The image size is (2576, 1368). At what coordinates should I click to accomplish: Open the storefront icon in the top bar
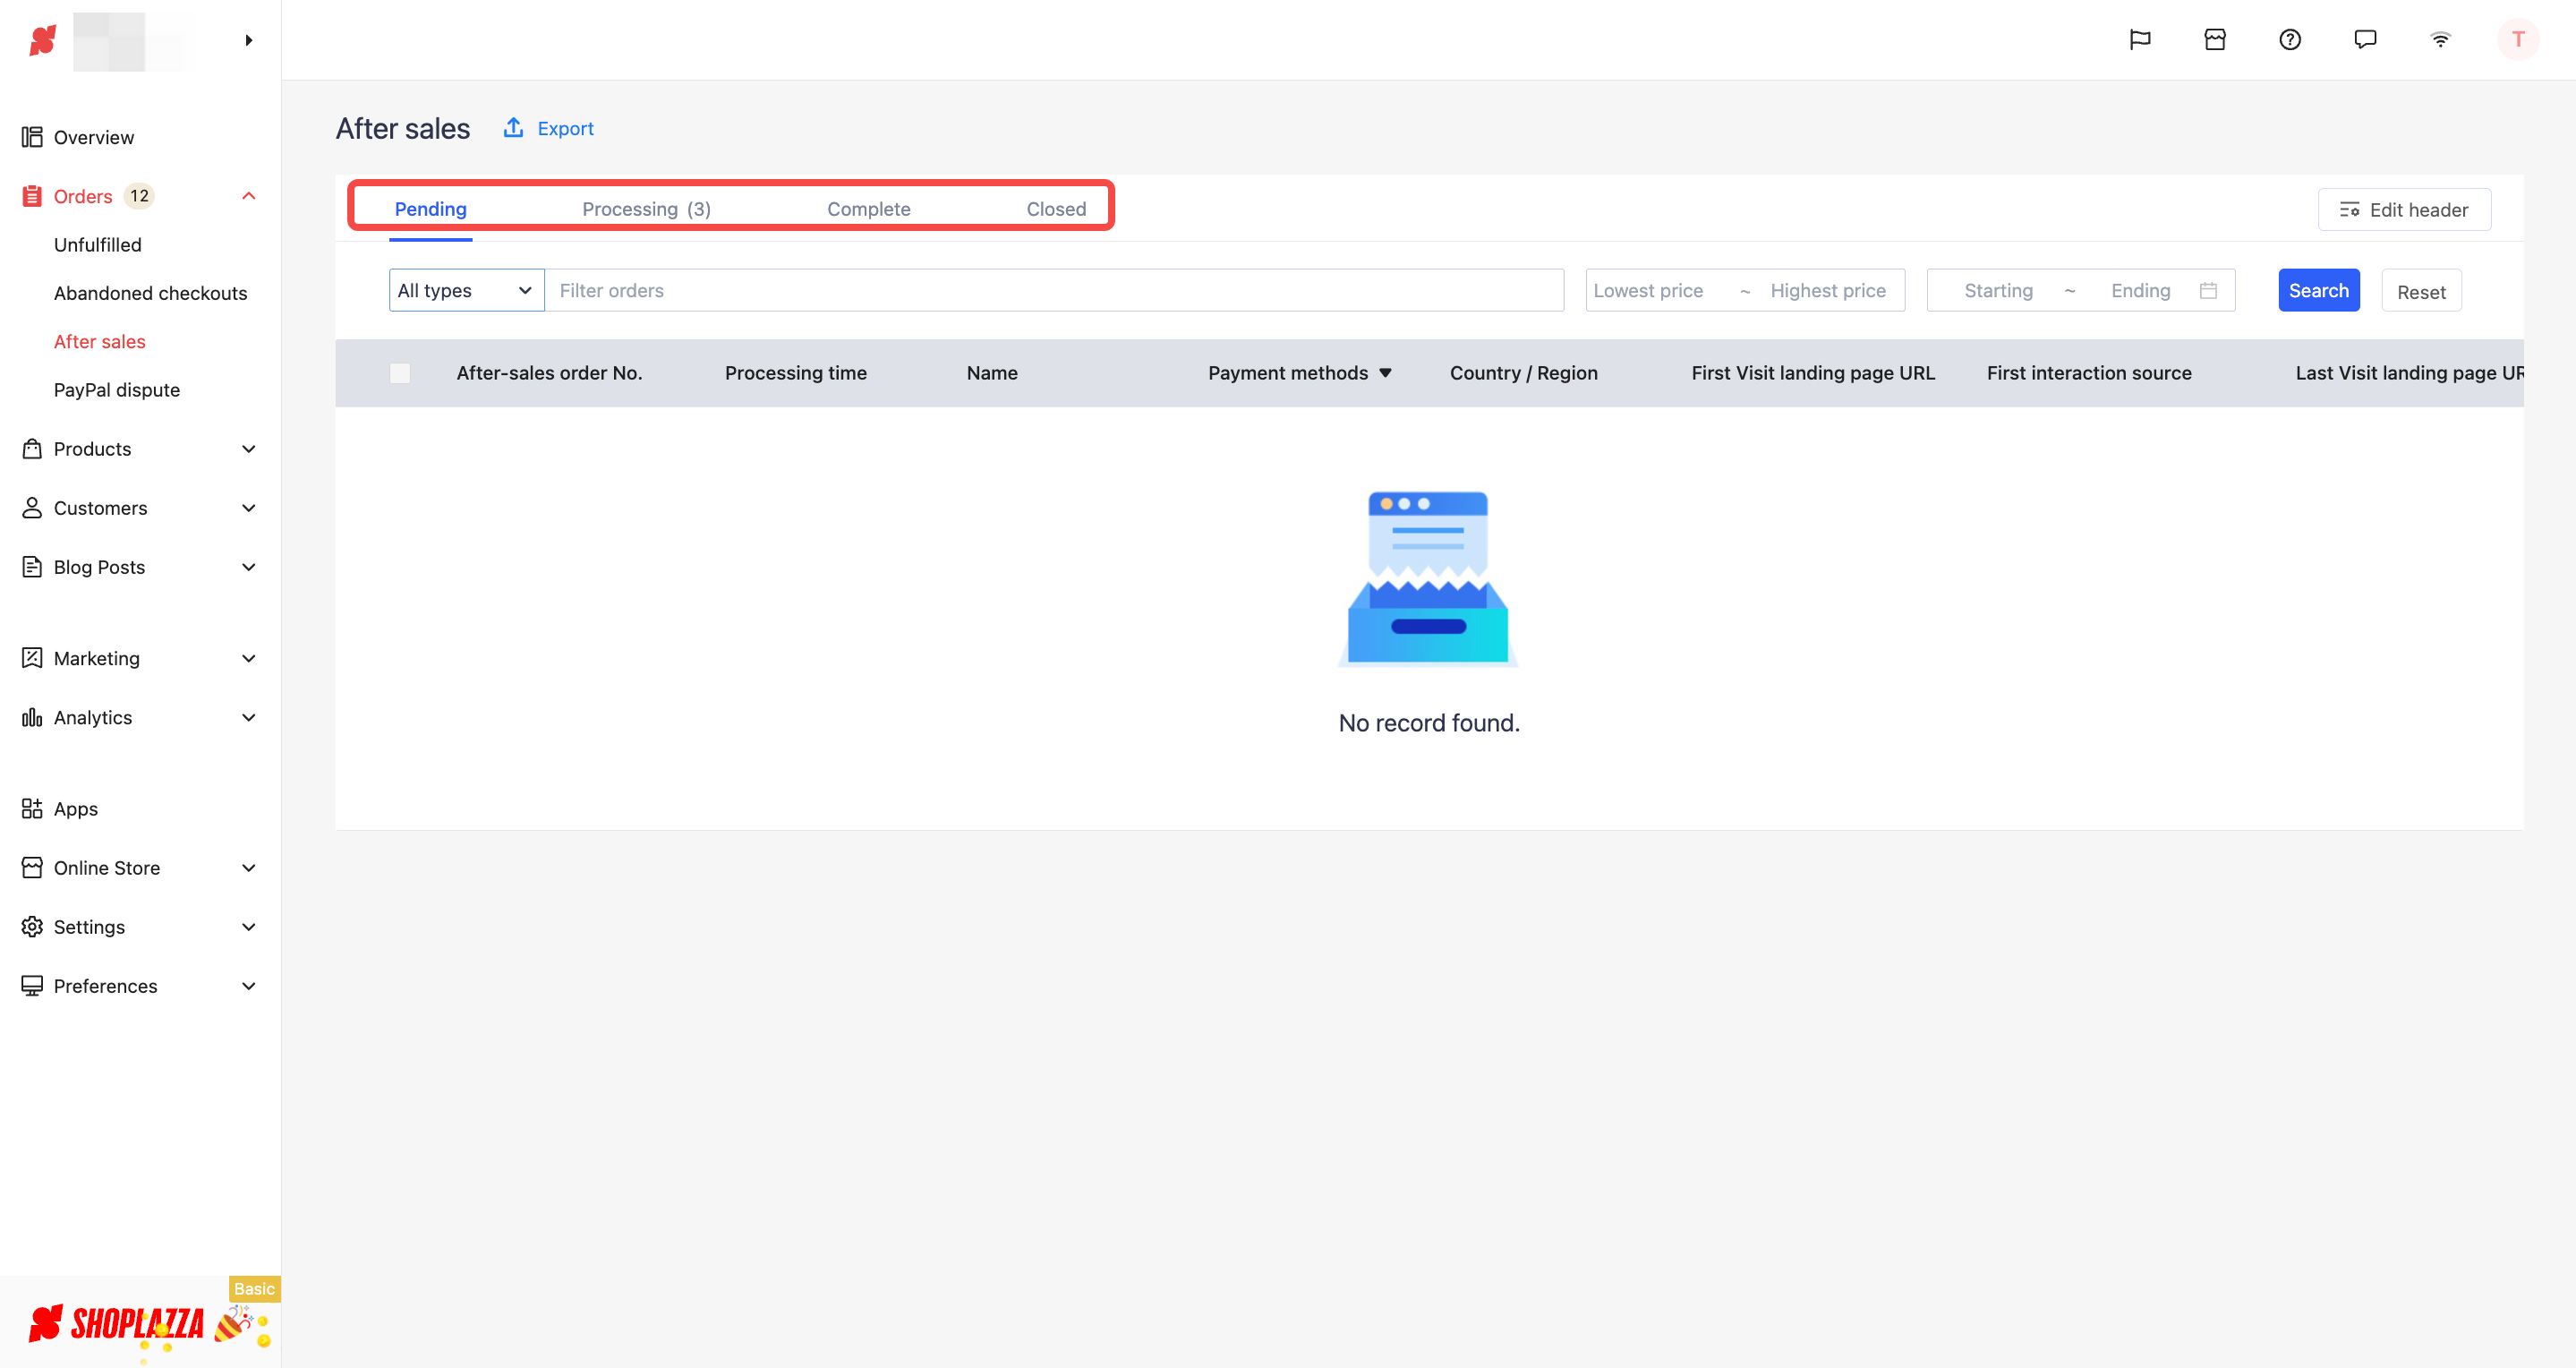point(2215,40)
